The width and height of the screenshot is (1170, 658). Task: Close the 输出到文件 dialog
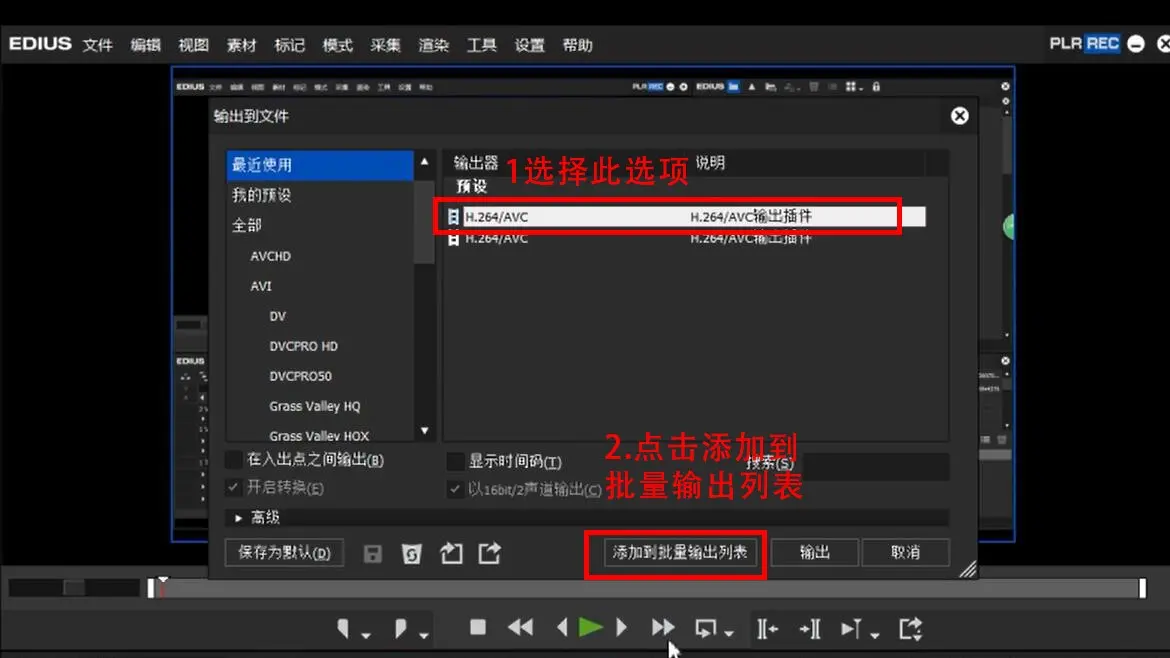tap(960, 116)
